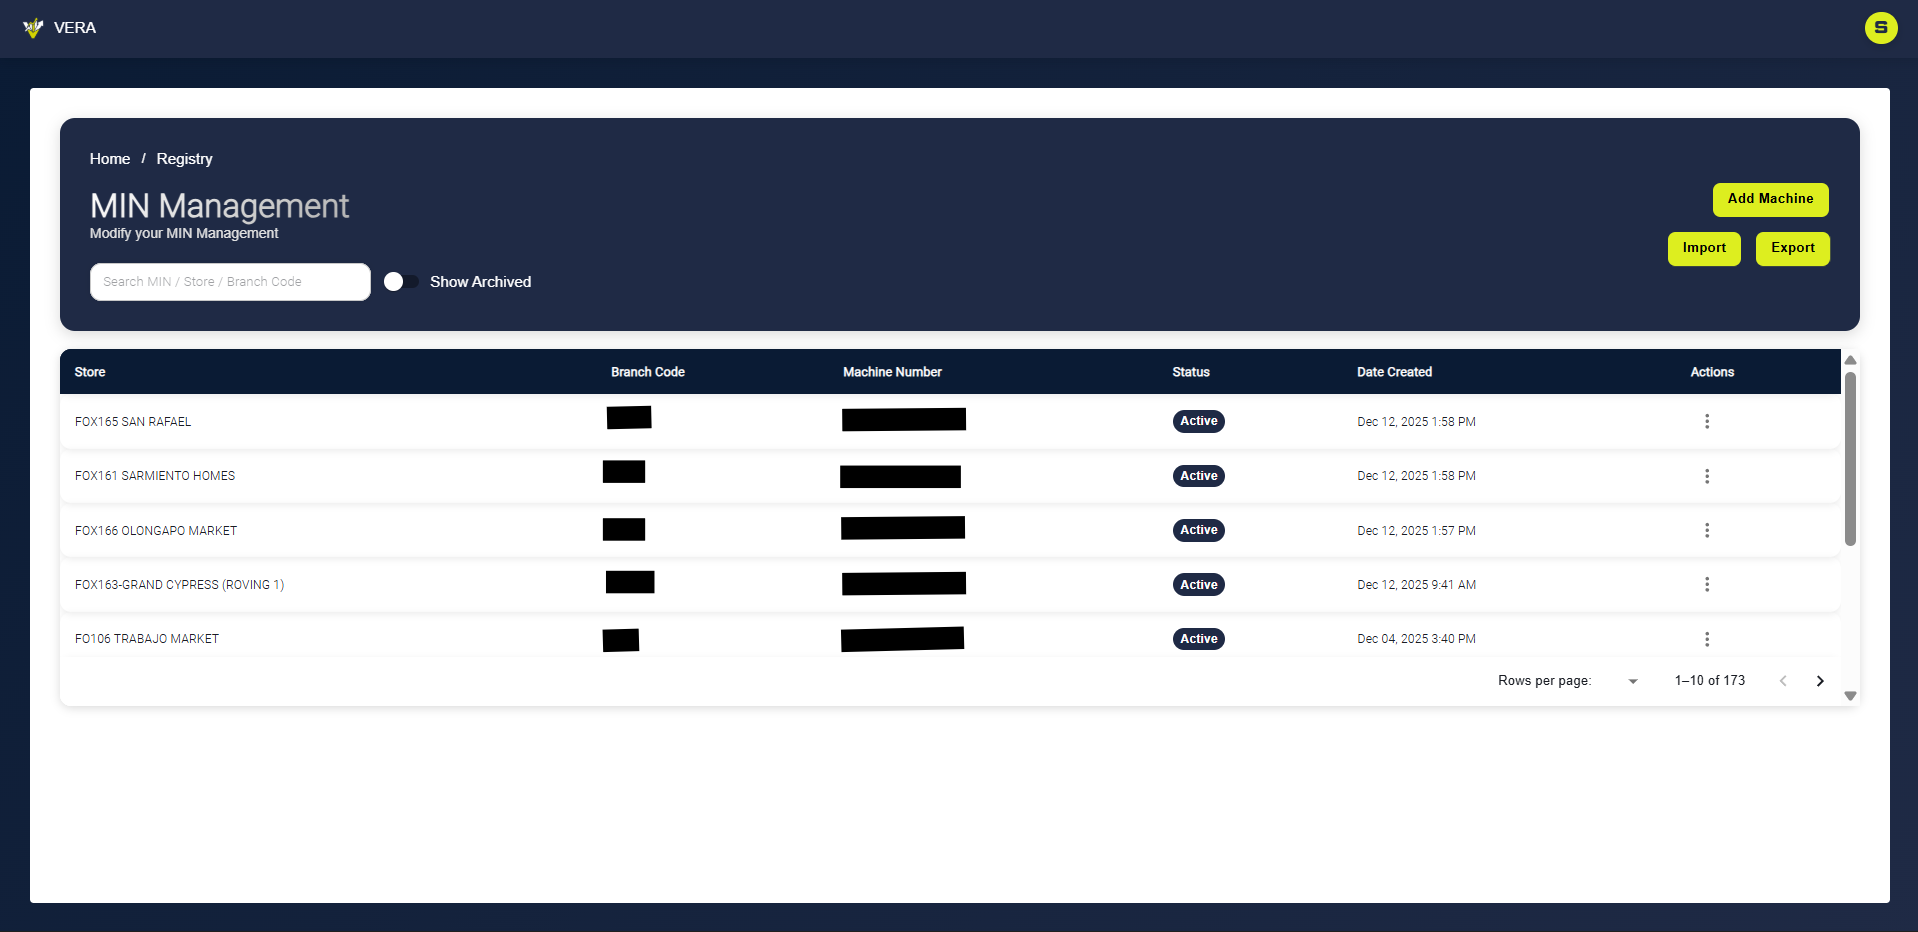Open actions menu for FO106 TRABAJO MARKET
The image size is (1918, 932).
pos(1707,639)
